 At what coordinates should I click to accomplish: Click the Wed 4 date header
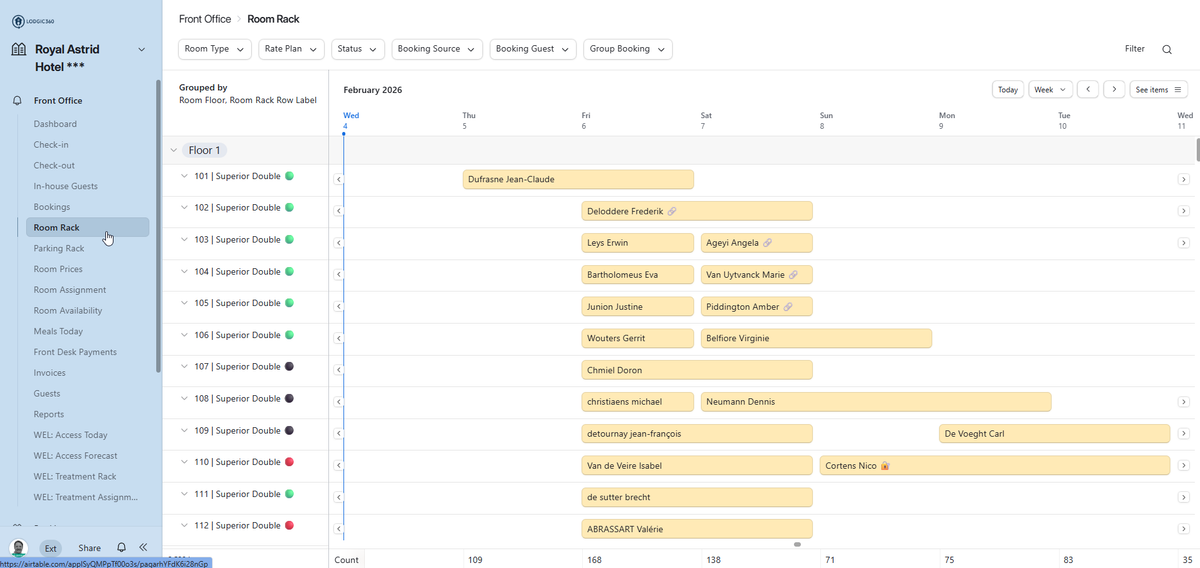[350, 121]
